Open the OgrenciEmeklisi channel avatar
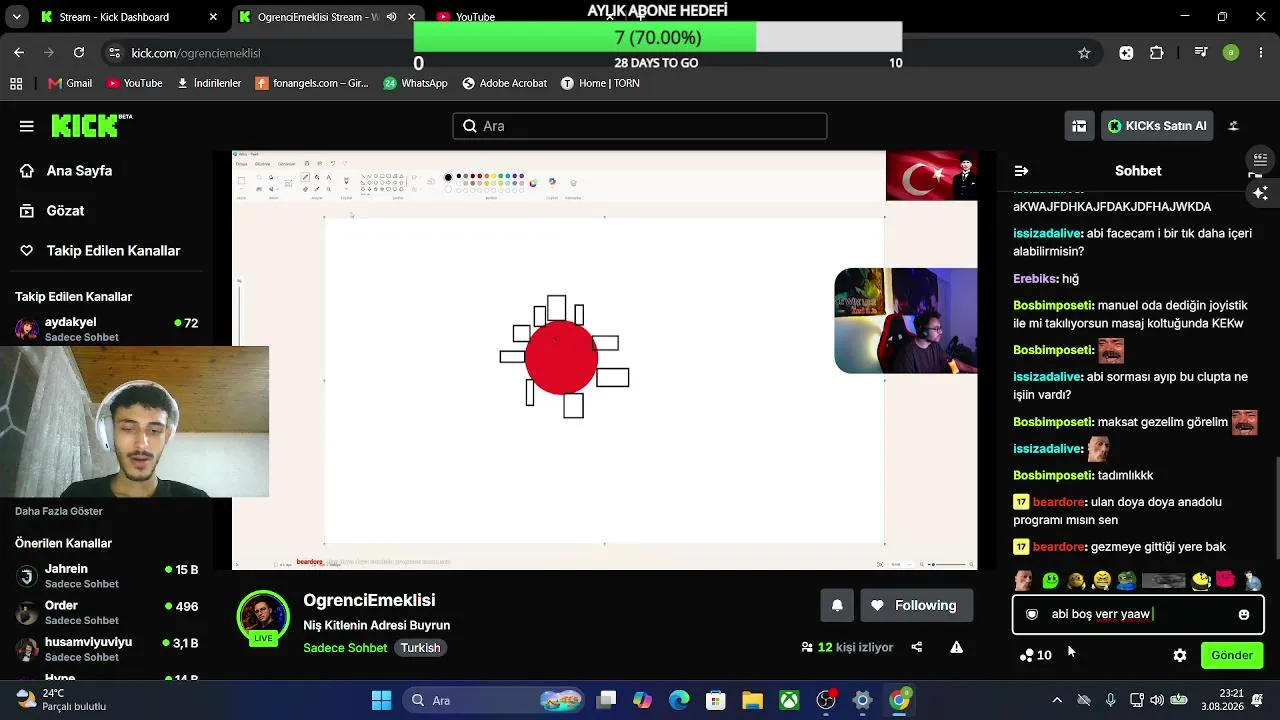 point(263,618)
